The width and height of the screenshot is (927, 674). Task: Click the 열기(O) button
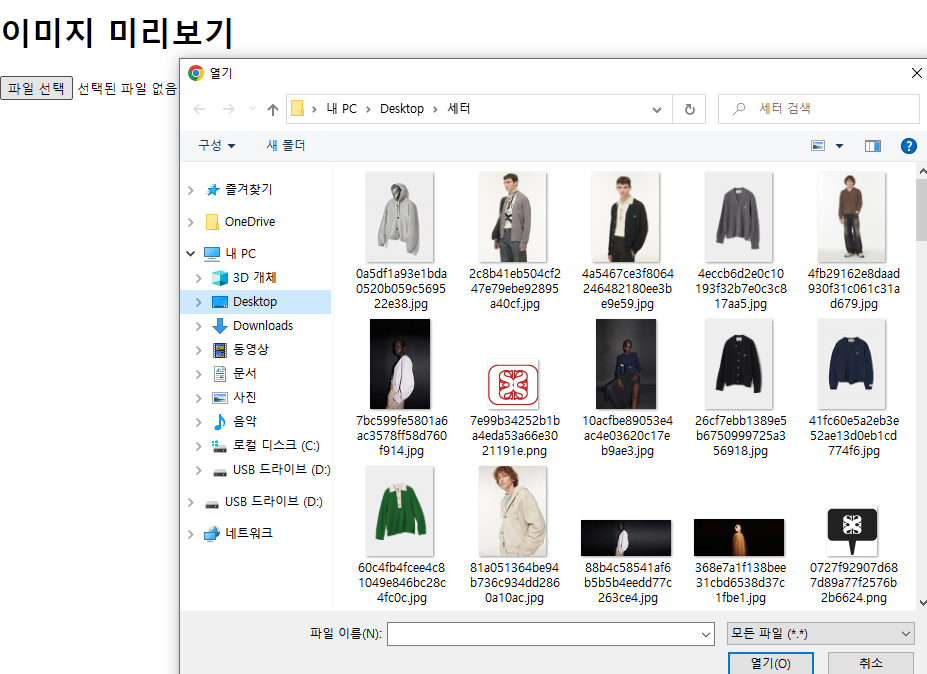point(771,663)
